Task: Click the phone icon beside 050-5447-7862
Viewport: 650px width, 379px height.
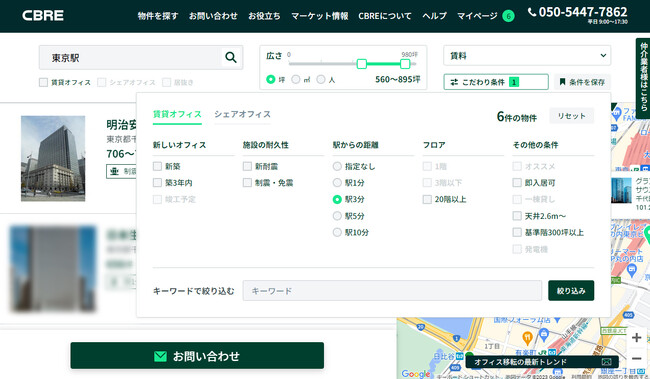Action: [532, 12]
